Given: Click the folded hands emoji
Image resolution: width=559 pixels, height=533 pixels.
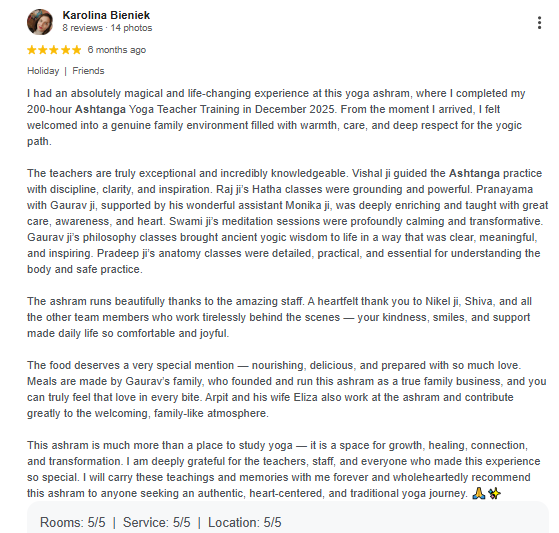Looking at the screenshot, I should coord(479,493).
